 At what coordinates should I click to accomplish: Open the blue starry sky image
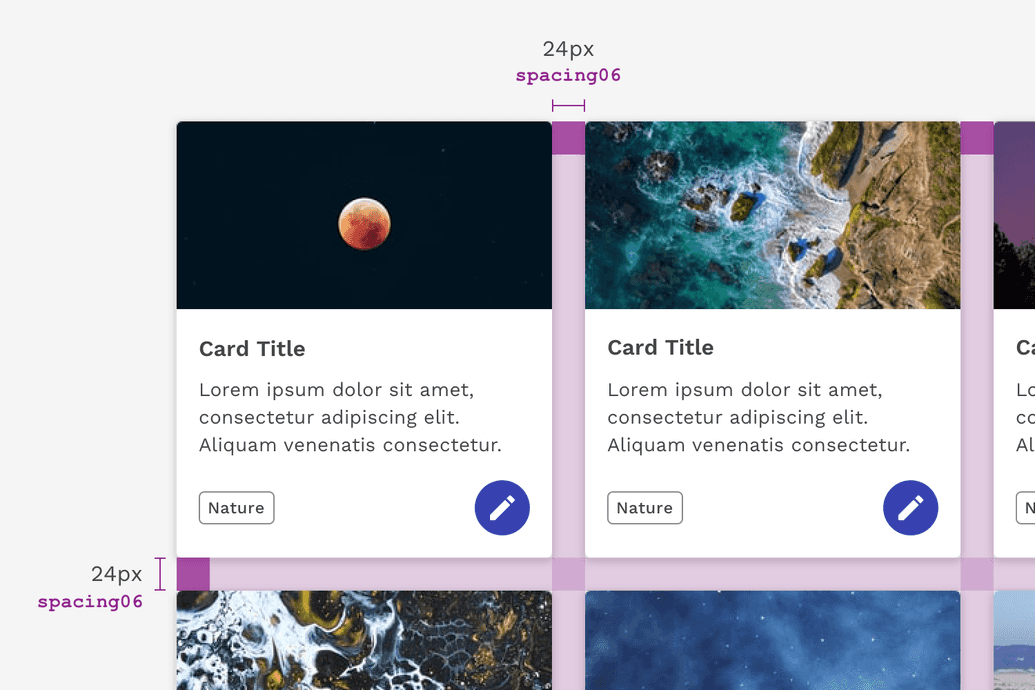coord(772,640)
